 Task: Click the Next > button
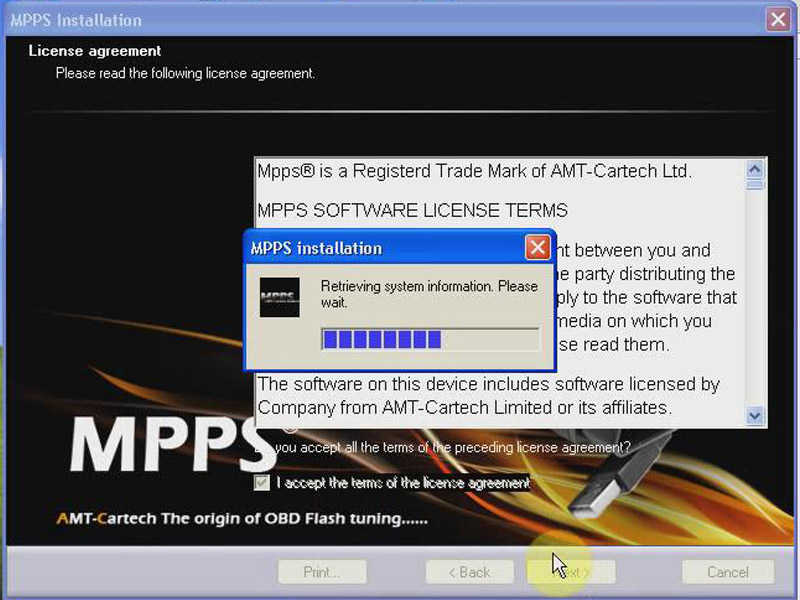tap(571, 572)
